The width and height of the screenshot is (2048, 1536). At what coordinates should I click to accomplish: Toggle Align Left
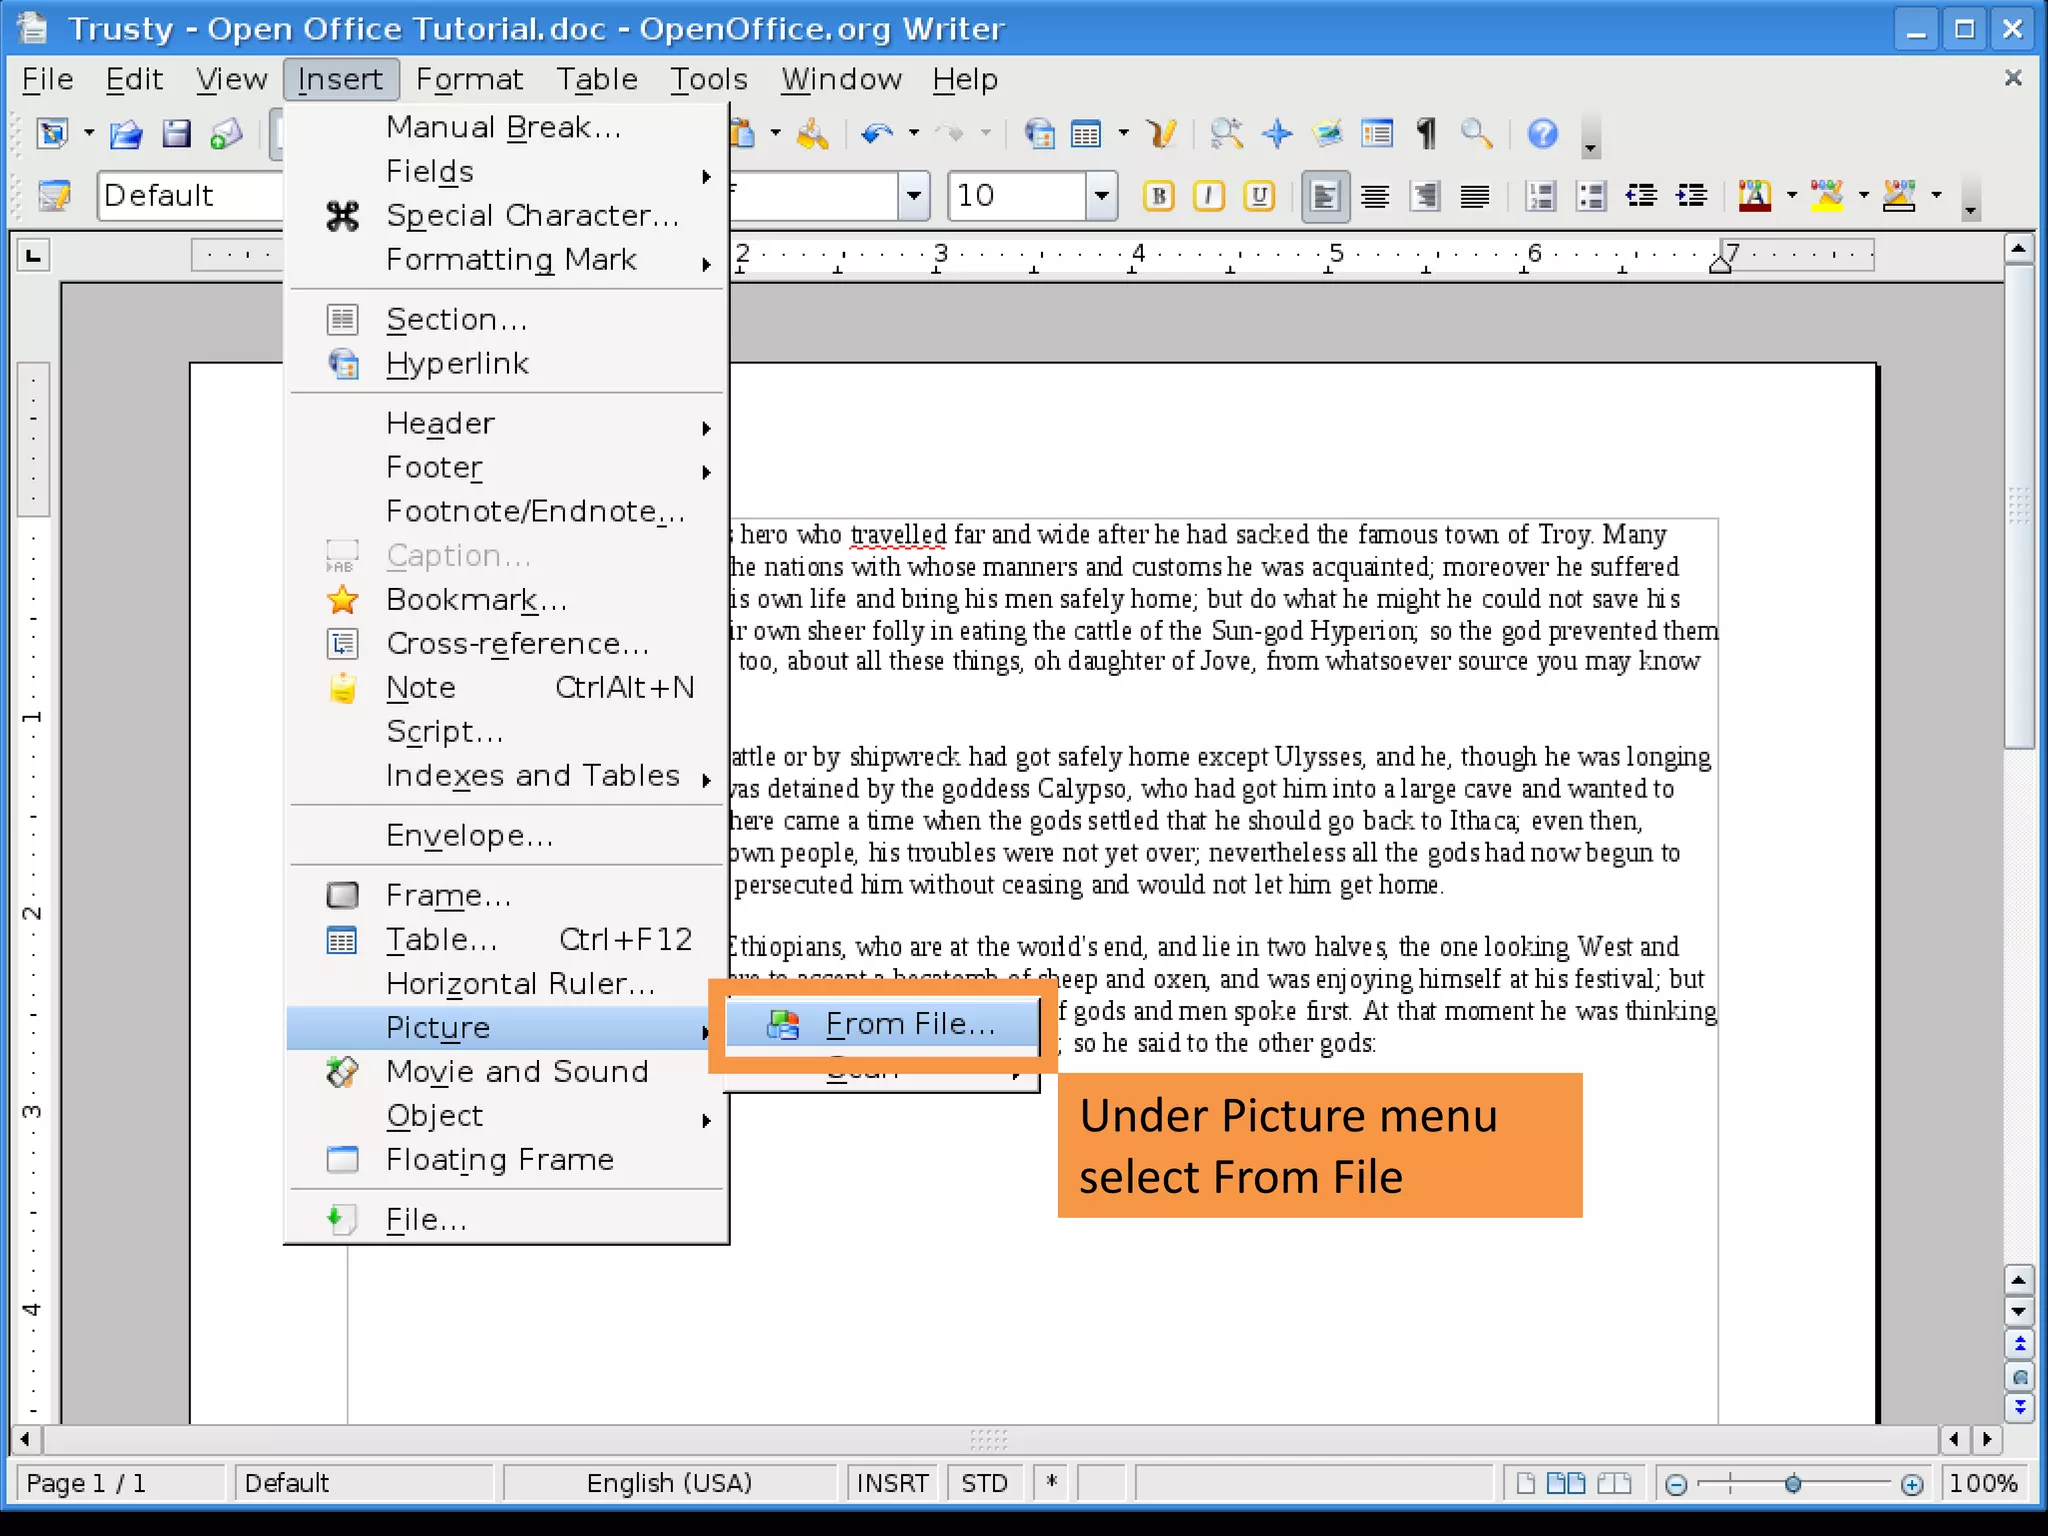[1325, 195]
